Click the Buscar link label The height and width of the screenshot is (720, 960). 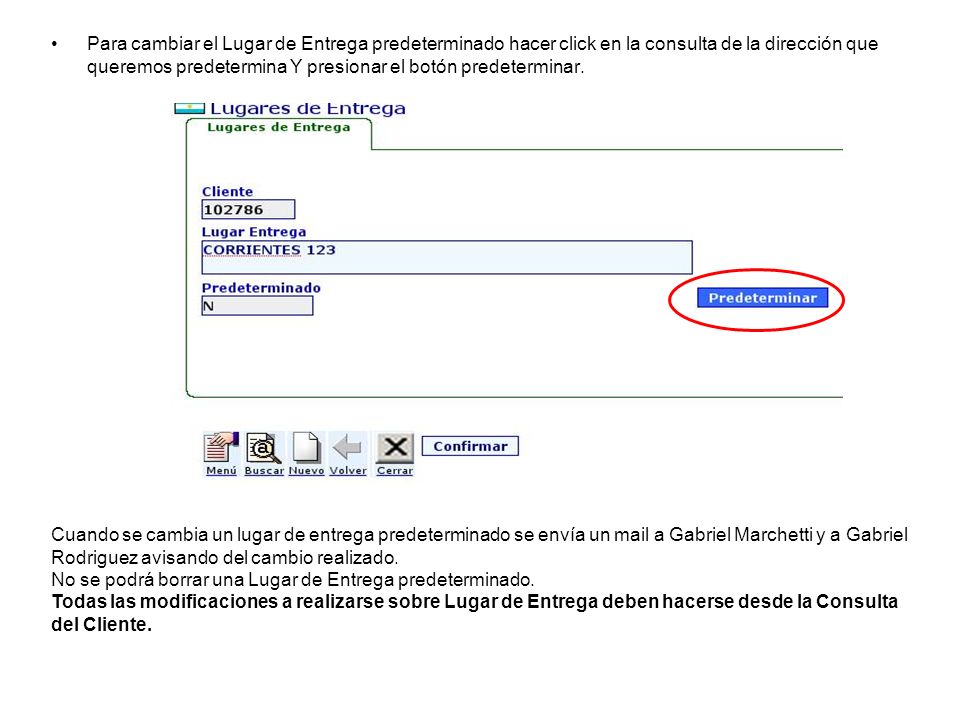[264, 471]
